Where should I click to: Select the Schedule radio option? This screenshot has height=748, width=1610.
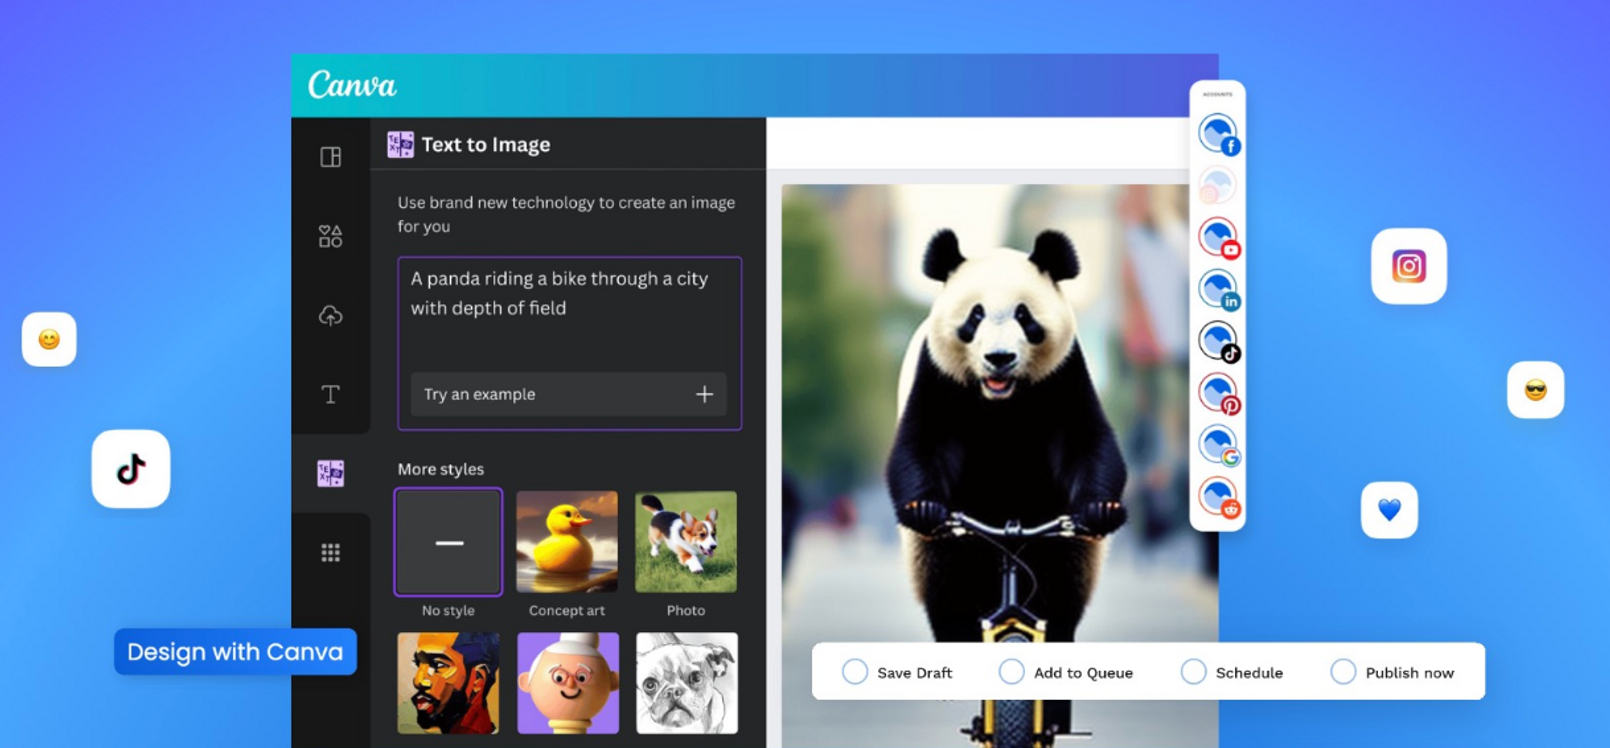[x=1193, y=672]
